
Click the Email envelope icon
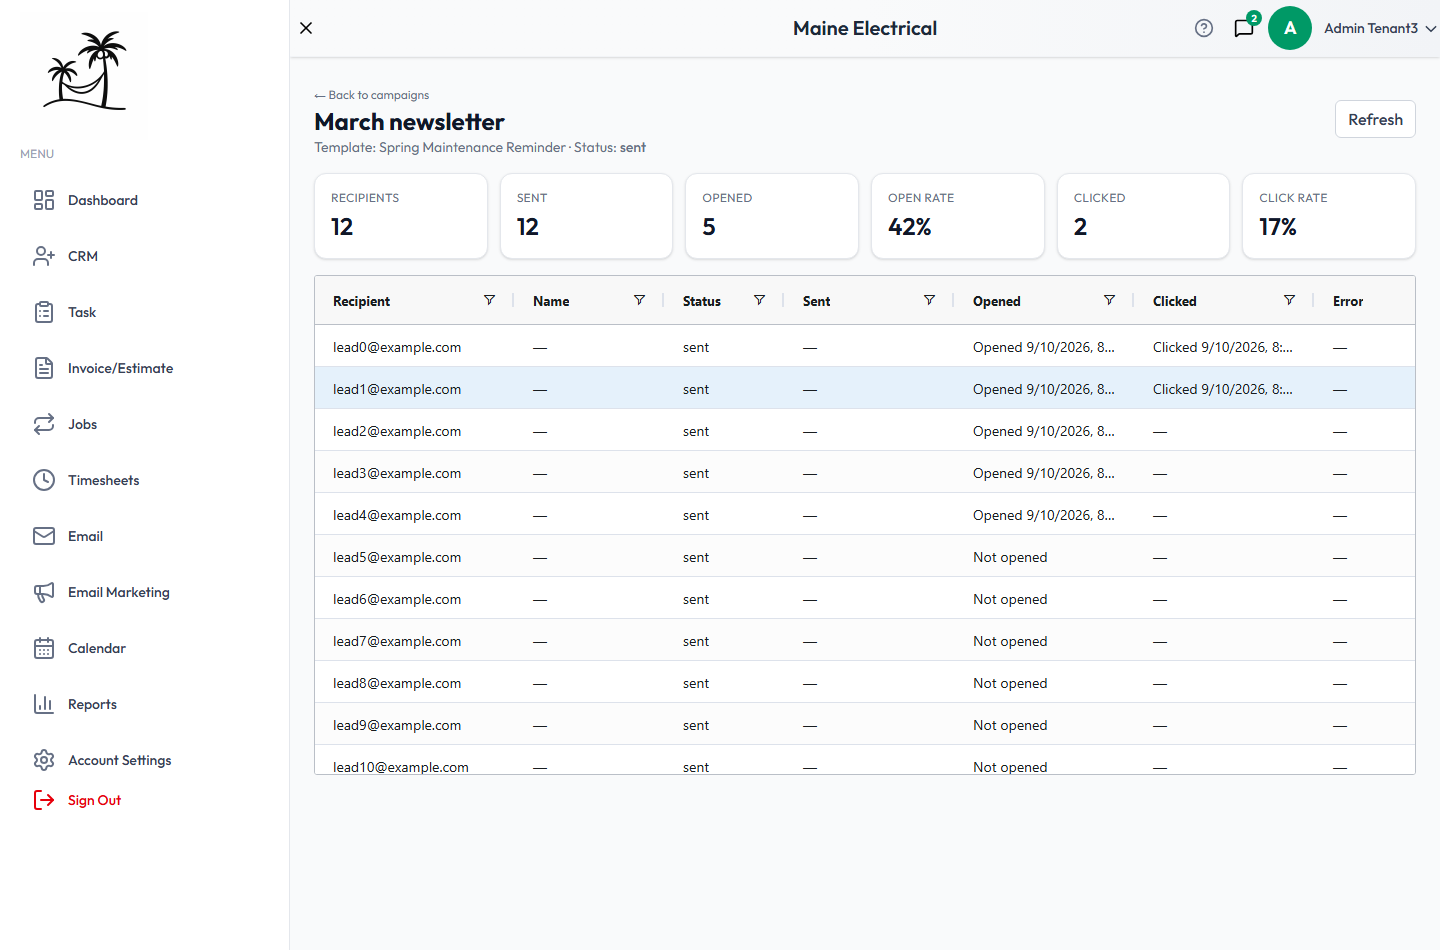coord(44,536)
